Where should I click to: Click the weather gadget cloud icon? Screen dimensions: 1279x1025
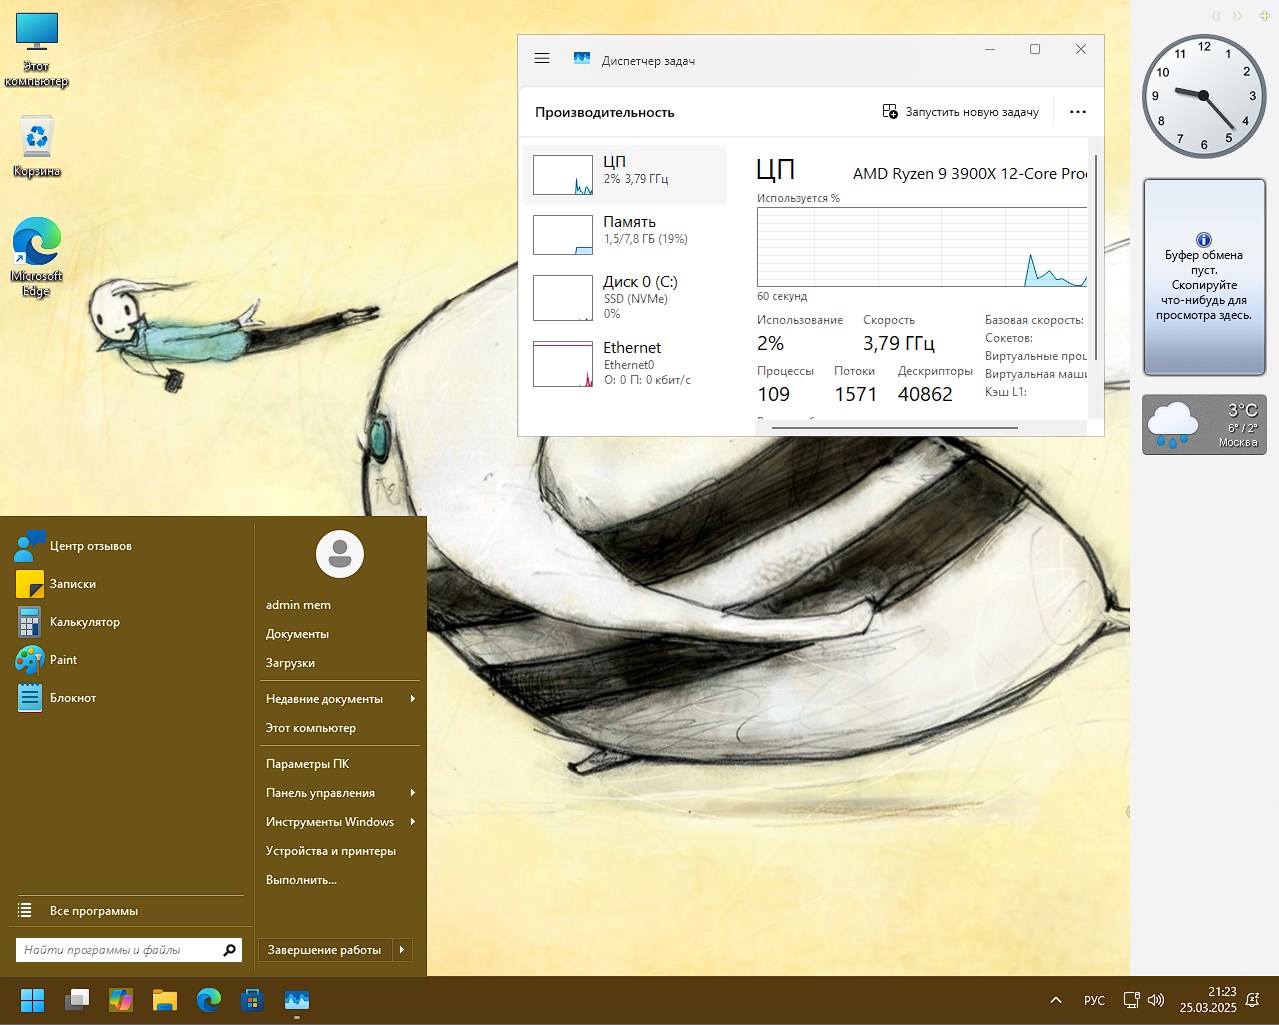pos(1174,424)
